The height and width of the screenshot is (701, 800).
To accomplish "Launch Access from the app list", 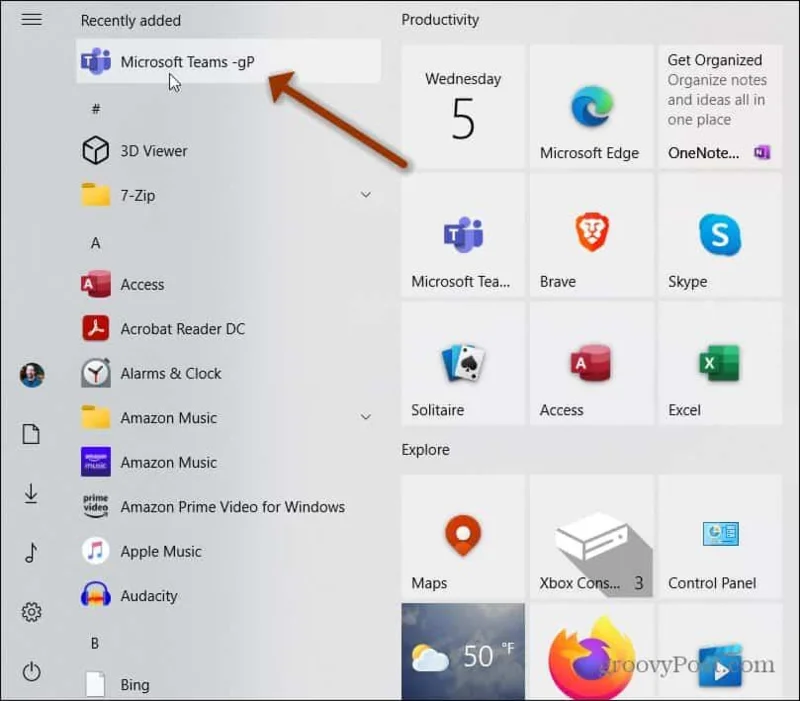I will pyautogui.click(x=228, y=284).
